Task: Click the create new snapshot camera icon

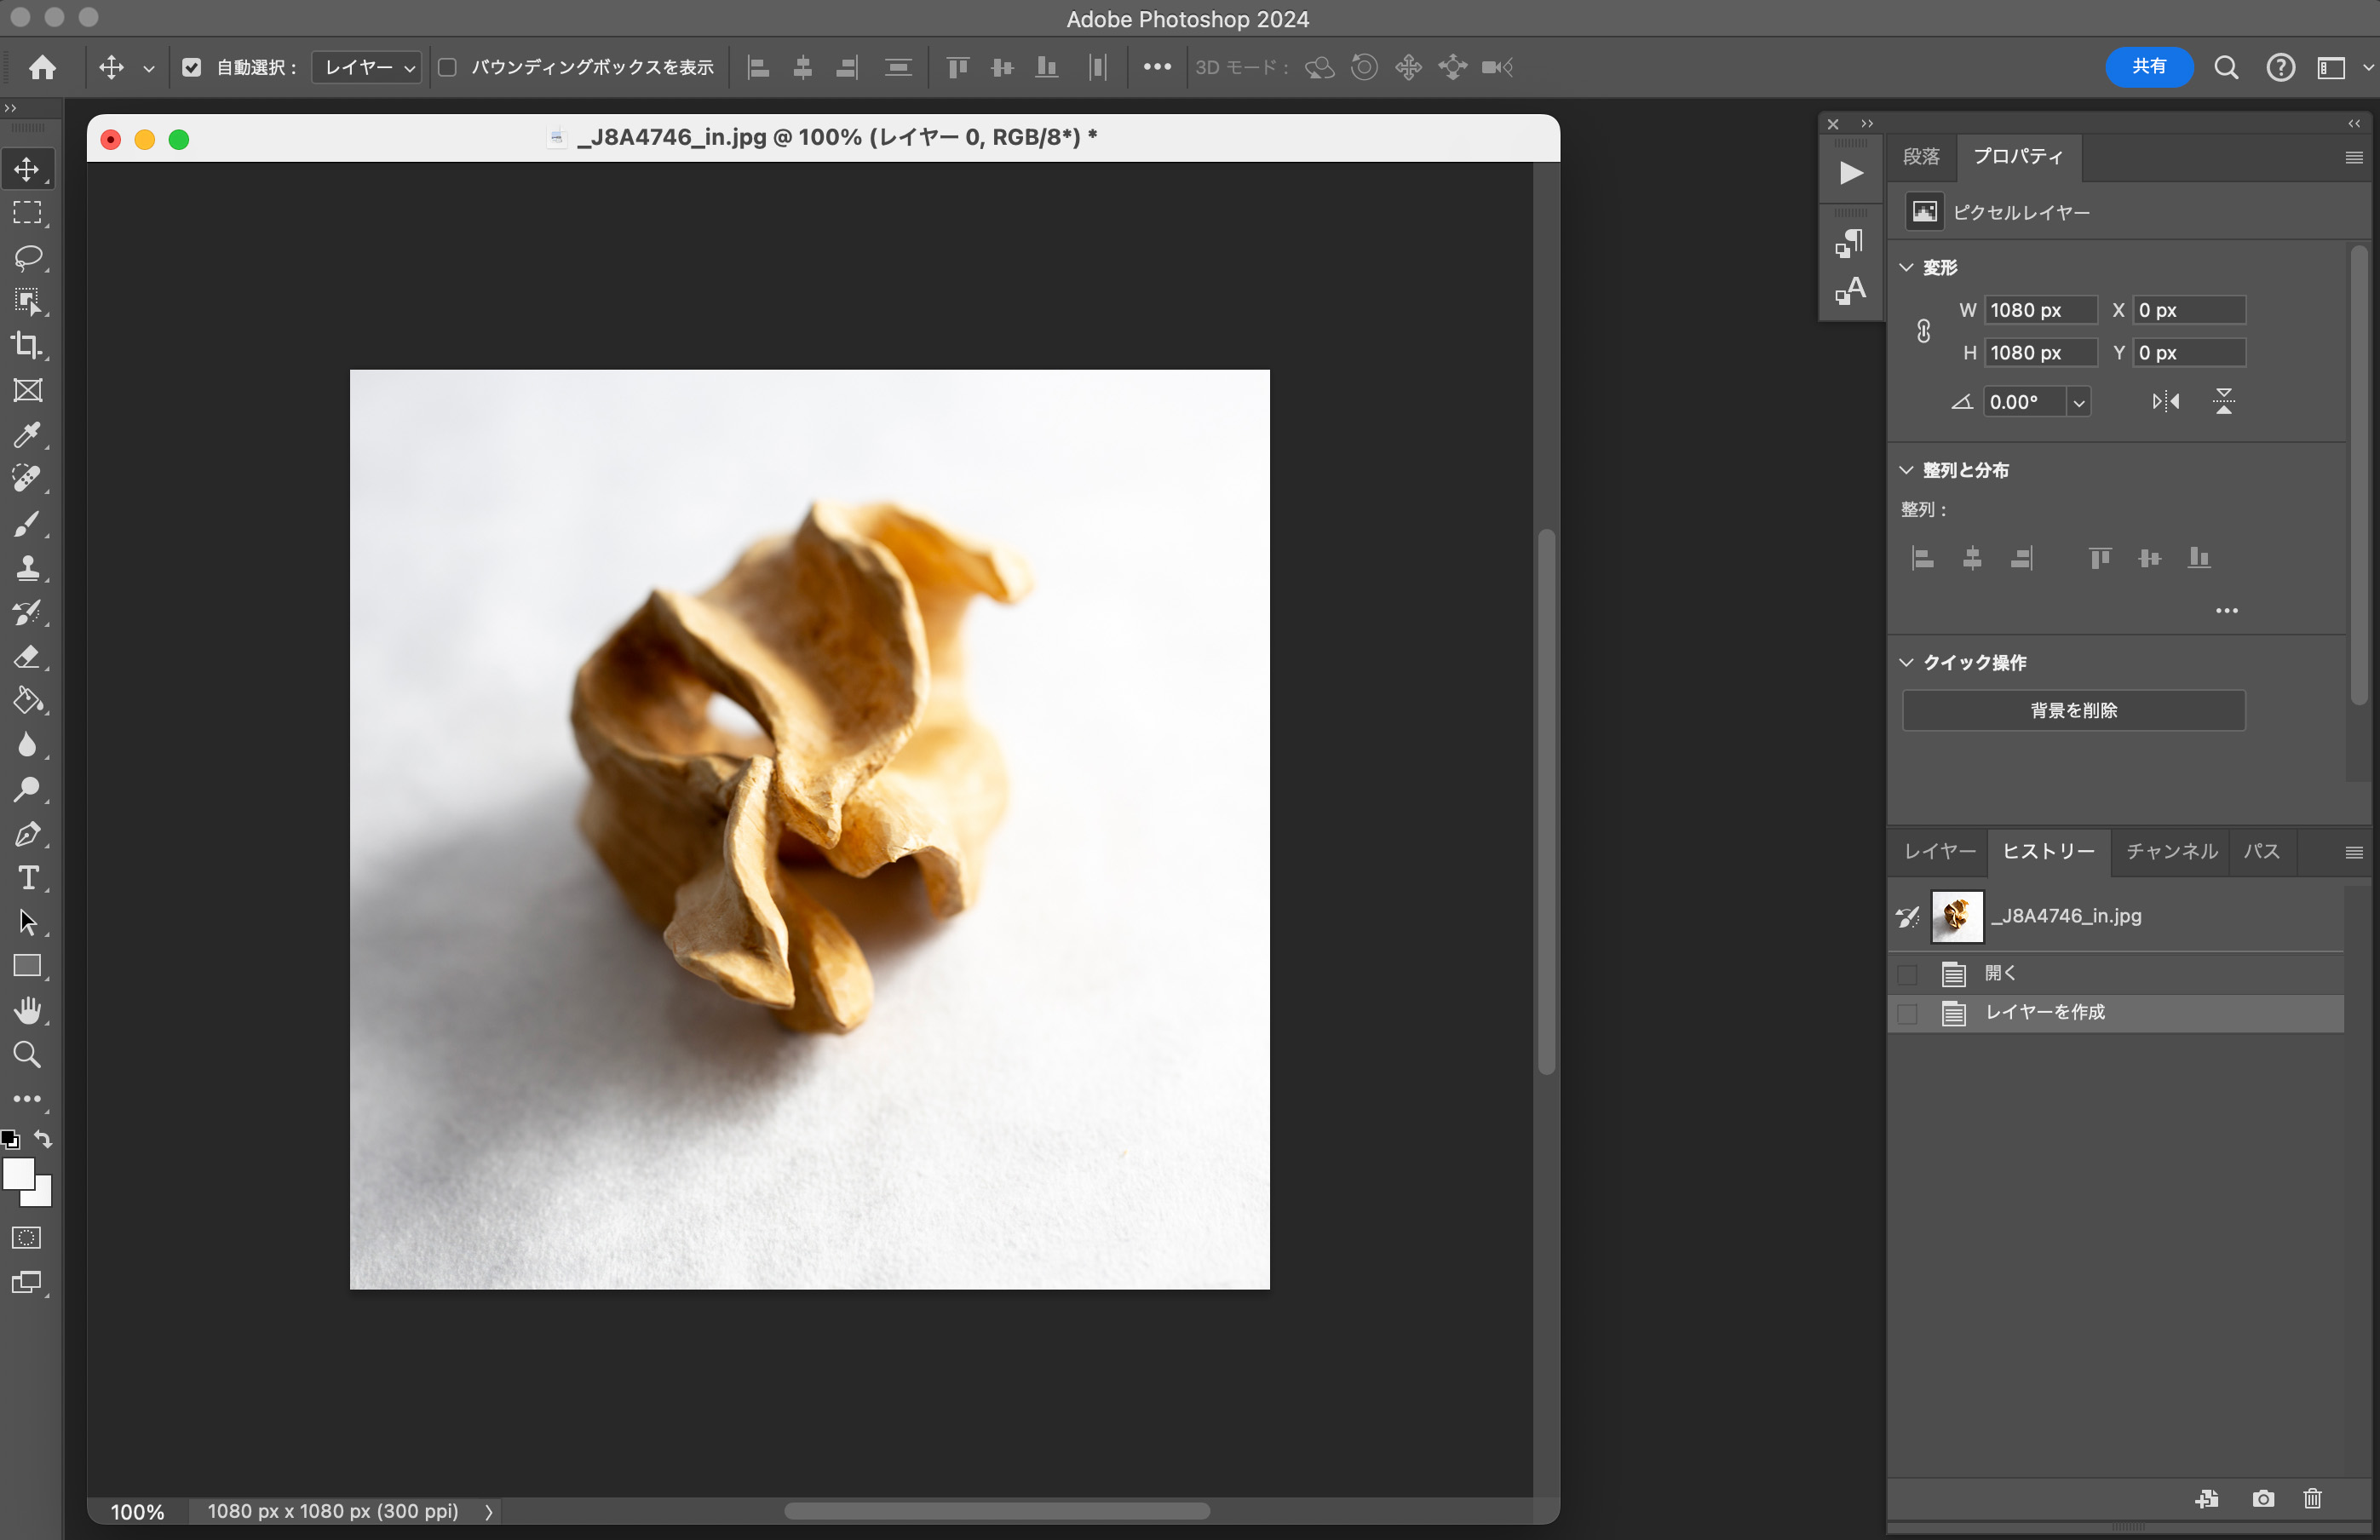Action: point(2263,1498)
